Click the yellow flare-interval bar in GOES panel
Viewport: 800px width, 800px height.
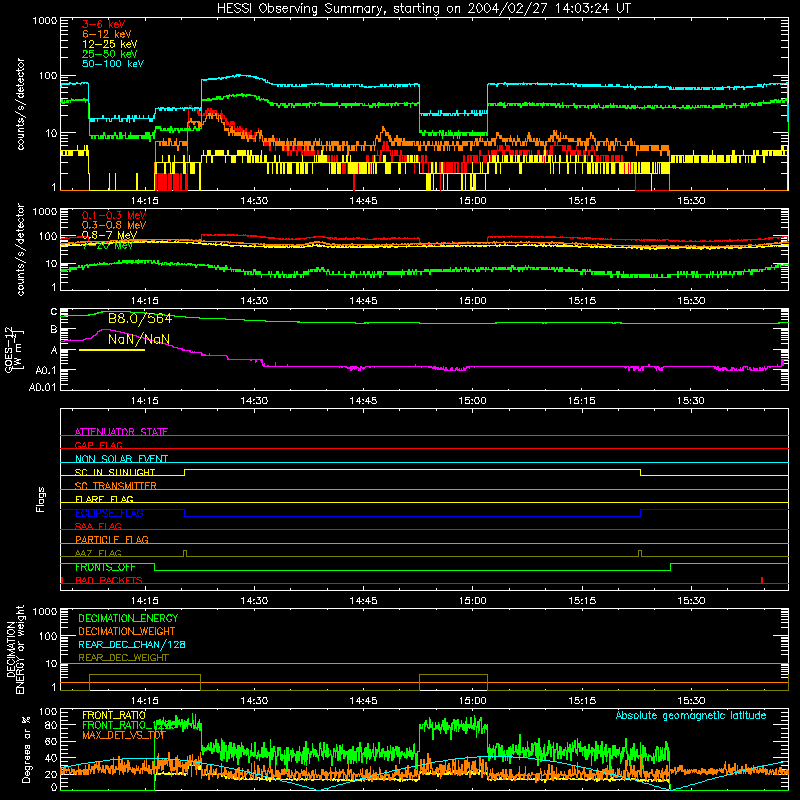(x=112, y=350)
